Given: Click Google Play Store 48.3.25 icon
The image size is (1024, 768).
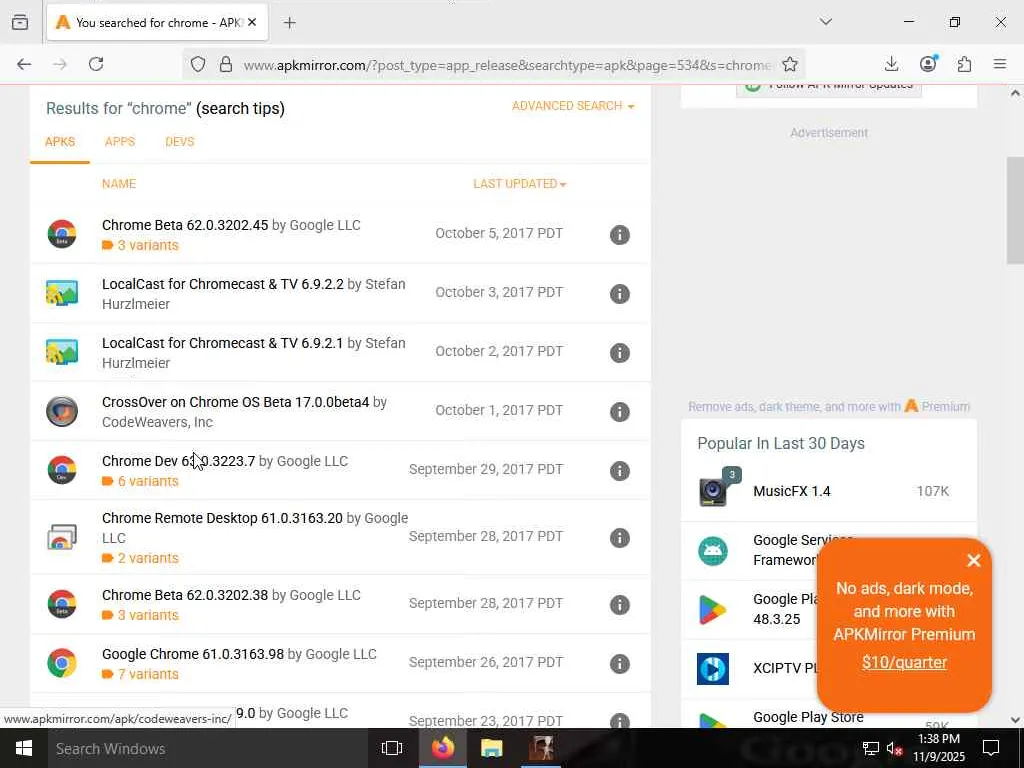Looking at the screenshot, I should [713, 609].
